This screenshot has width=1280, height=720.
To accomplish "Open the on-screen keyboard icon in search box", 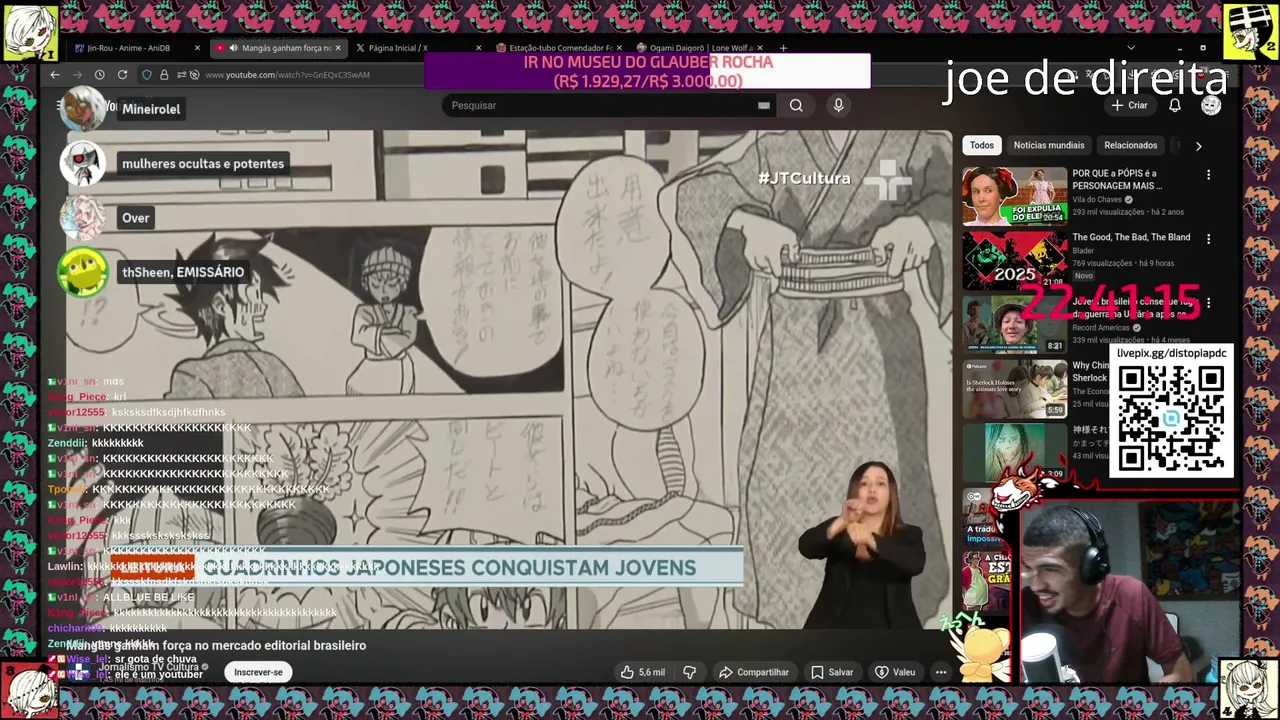I will [x=764, y=105].
